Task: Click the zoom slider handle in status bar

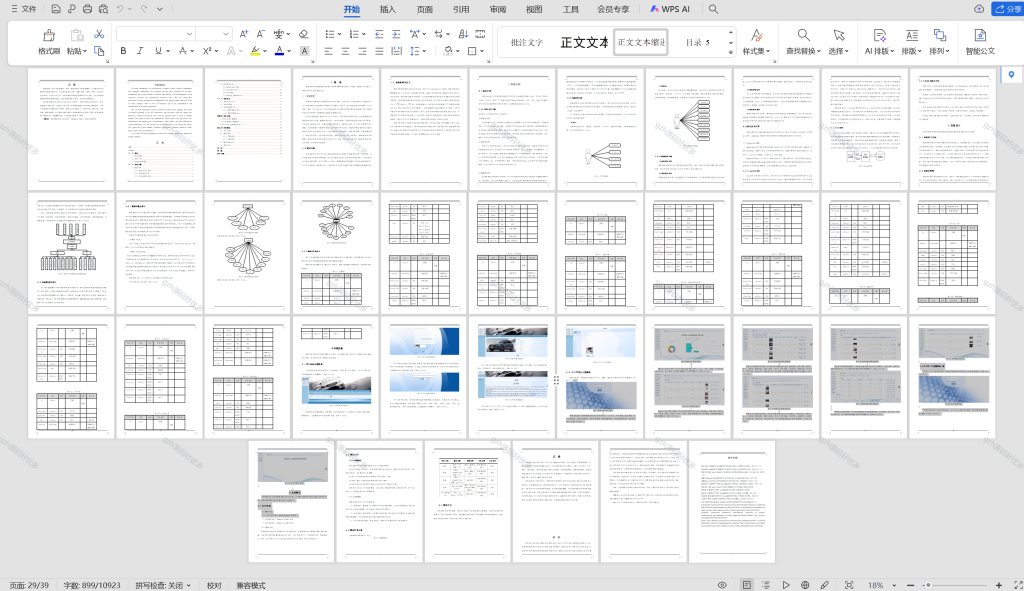Action: [928, 585]
